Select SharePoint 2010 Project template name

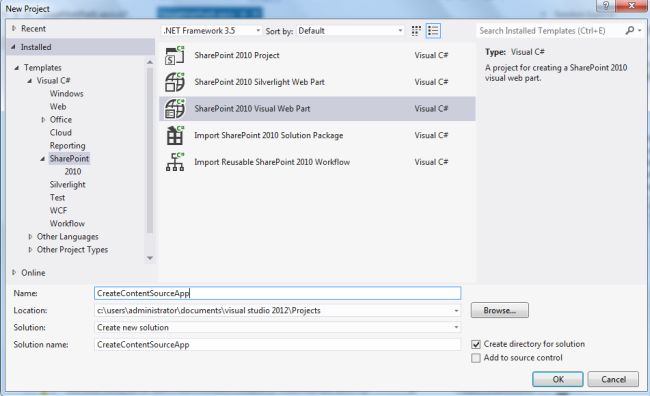(237, 55)
